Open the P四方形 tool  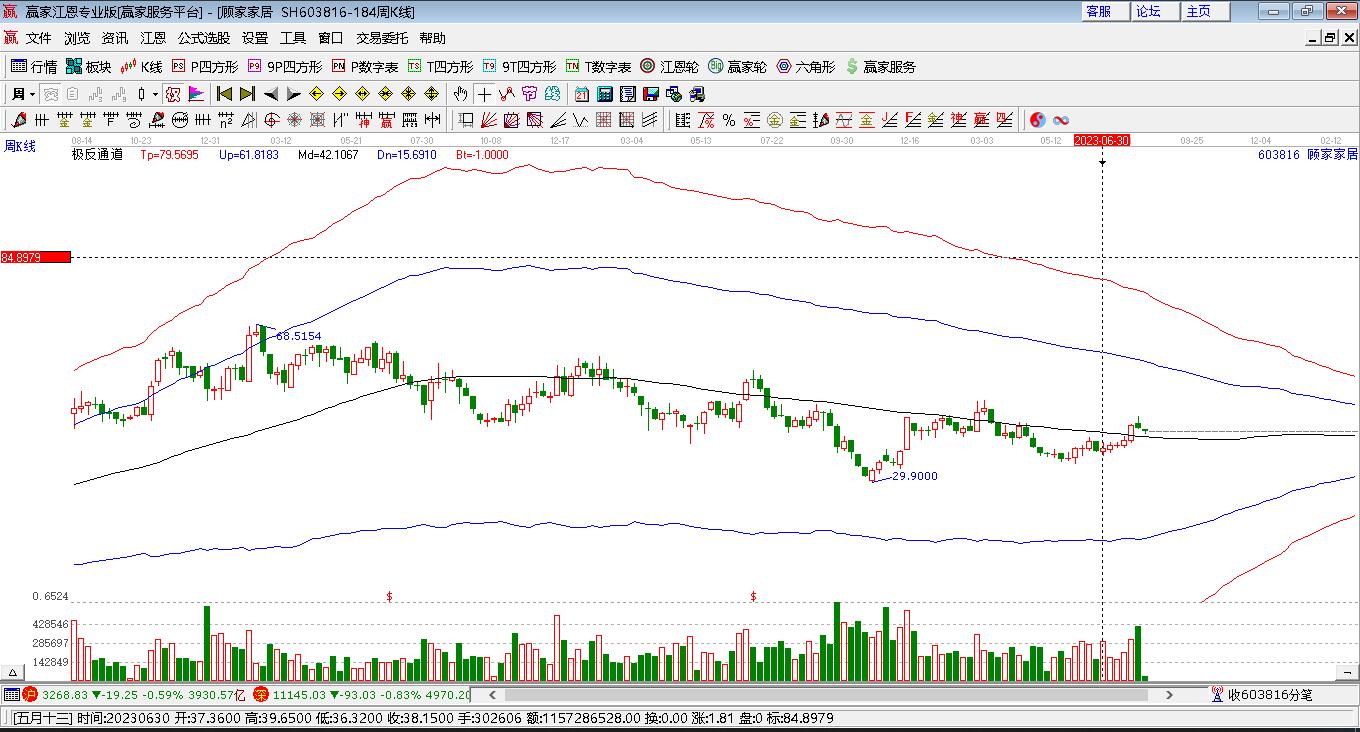pyautogui.click(x=205, y=67)
